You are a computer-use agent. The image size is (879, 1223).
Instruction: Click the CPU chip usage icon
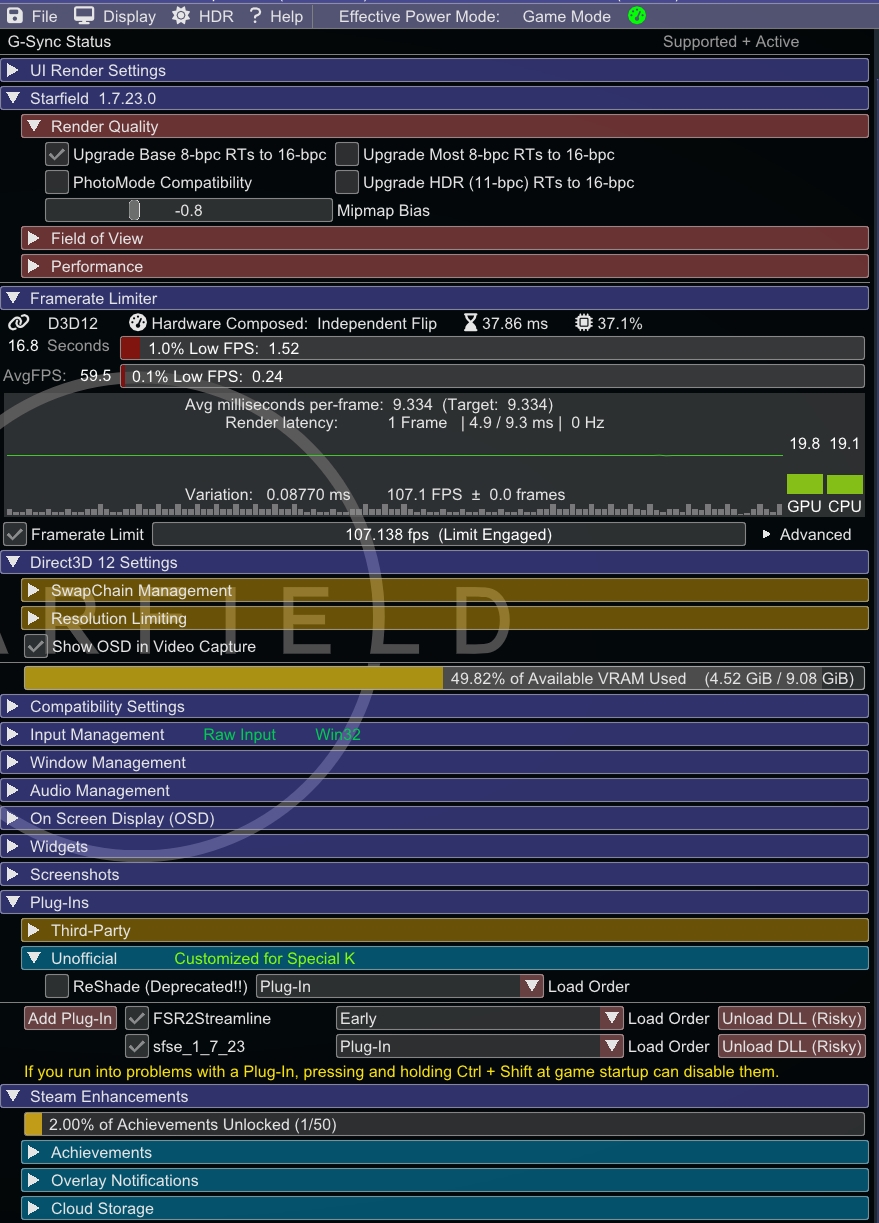click(584, 323)
